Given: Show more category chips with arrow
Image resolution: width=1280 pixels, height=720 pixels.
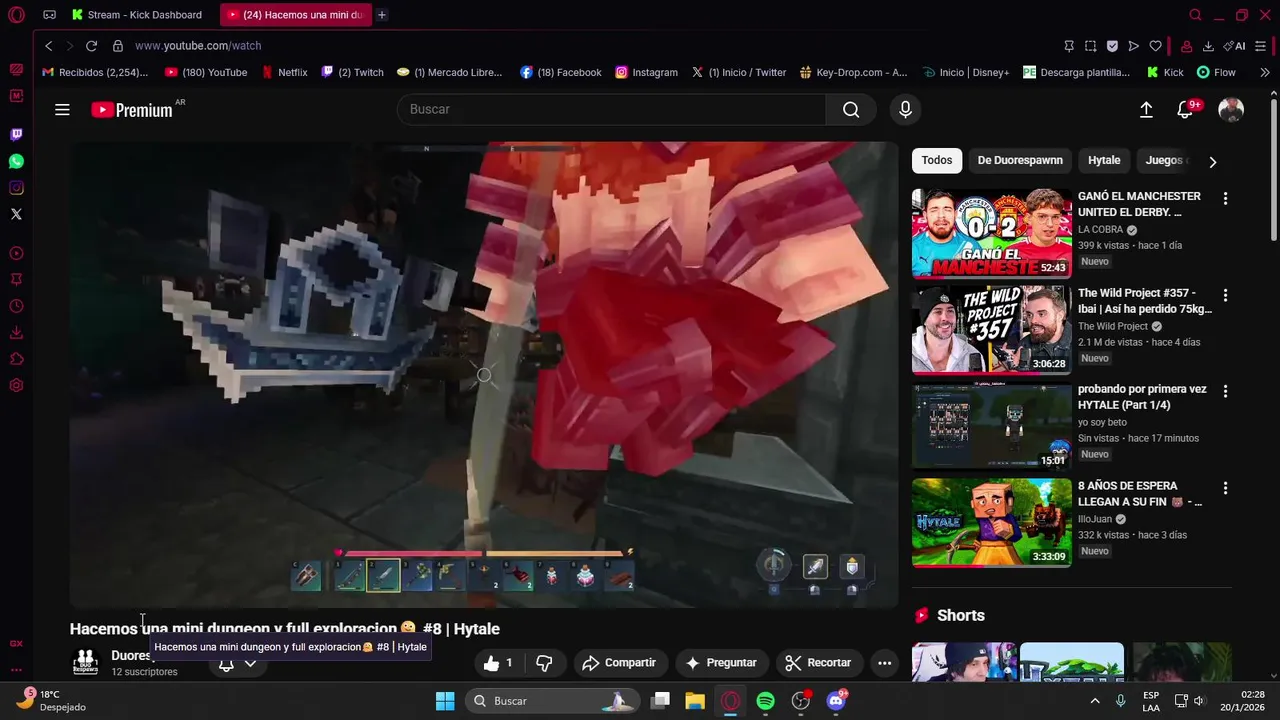Looking at the screenshot, I should click(x=1212, y=162).
